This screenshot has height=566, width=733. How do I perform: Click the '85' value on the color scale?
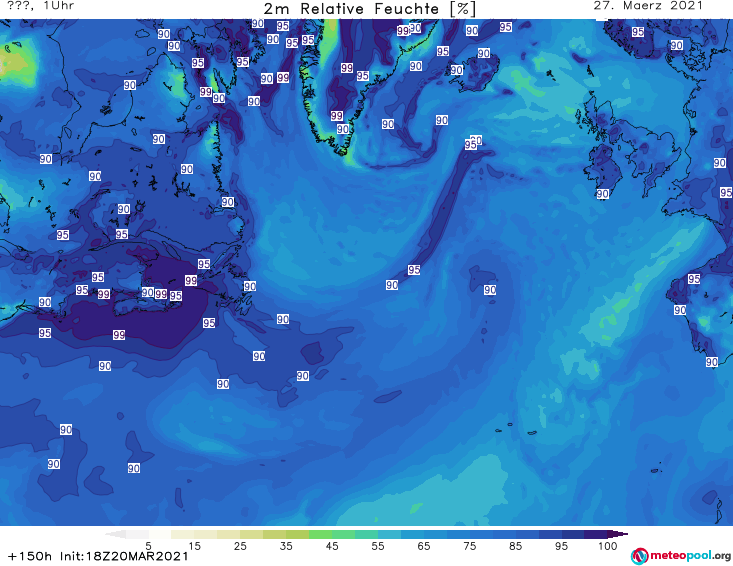click(515, 546)
